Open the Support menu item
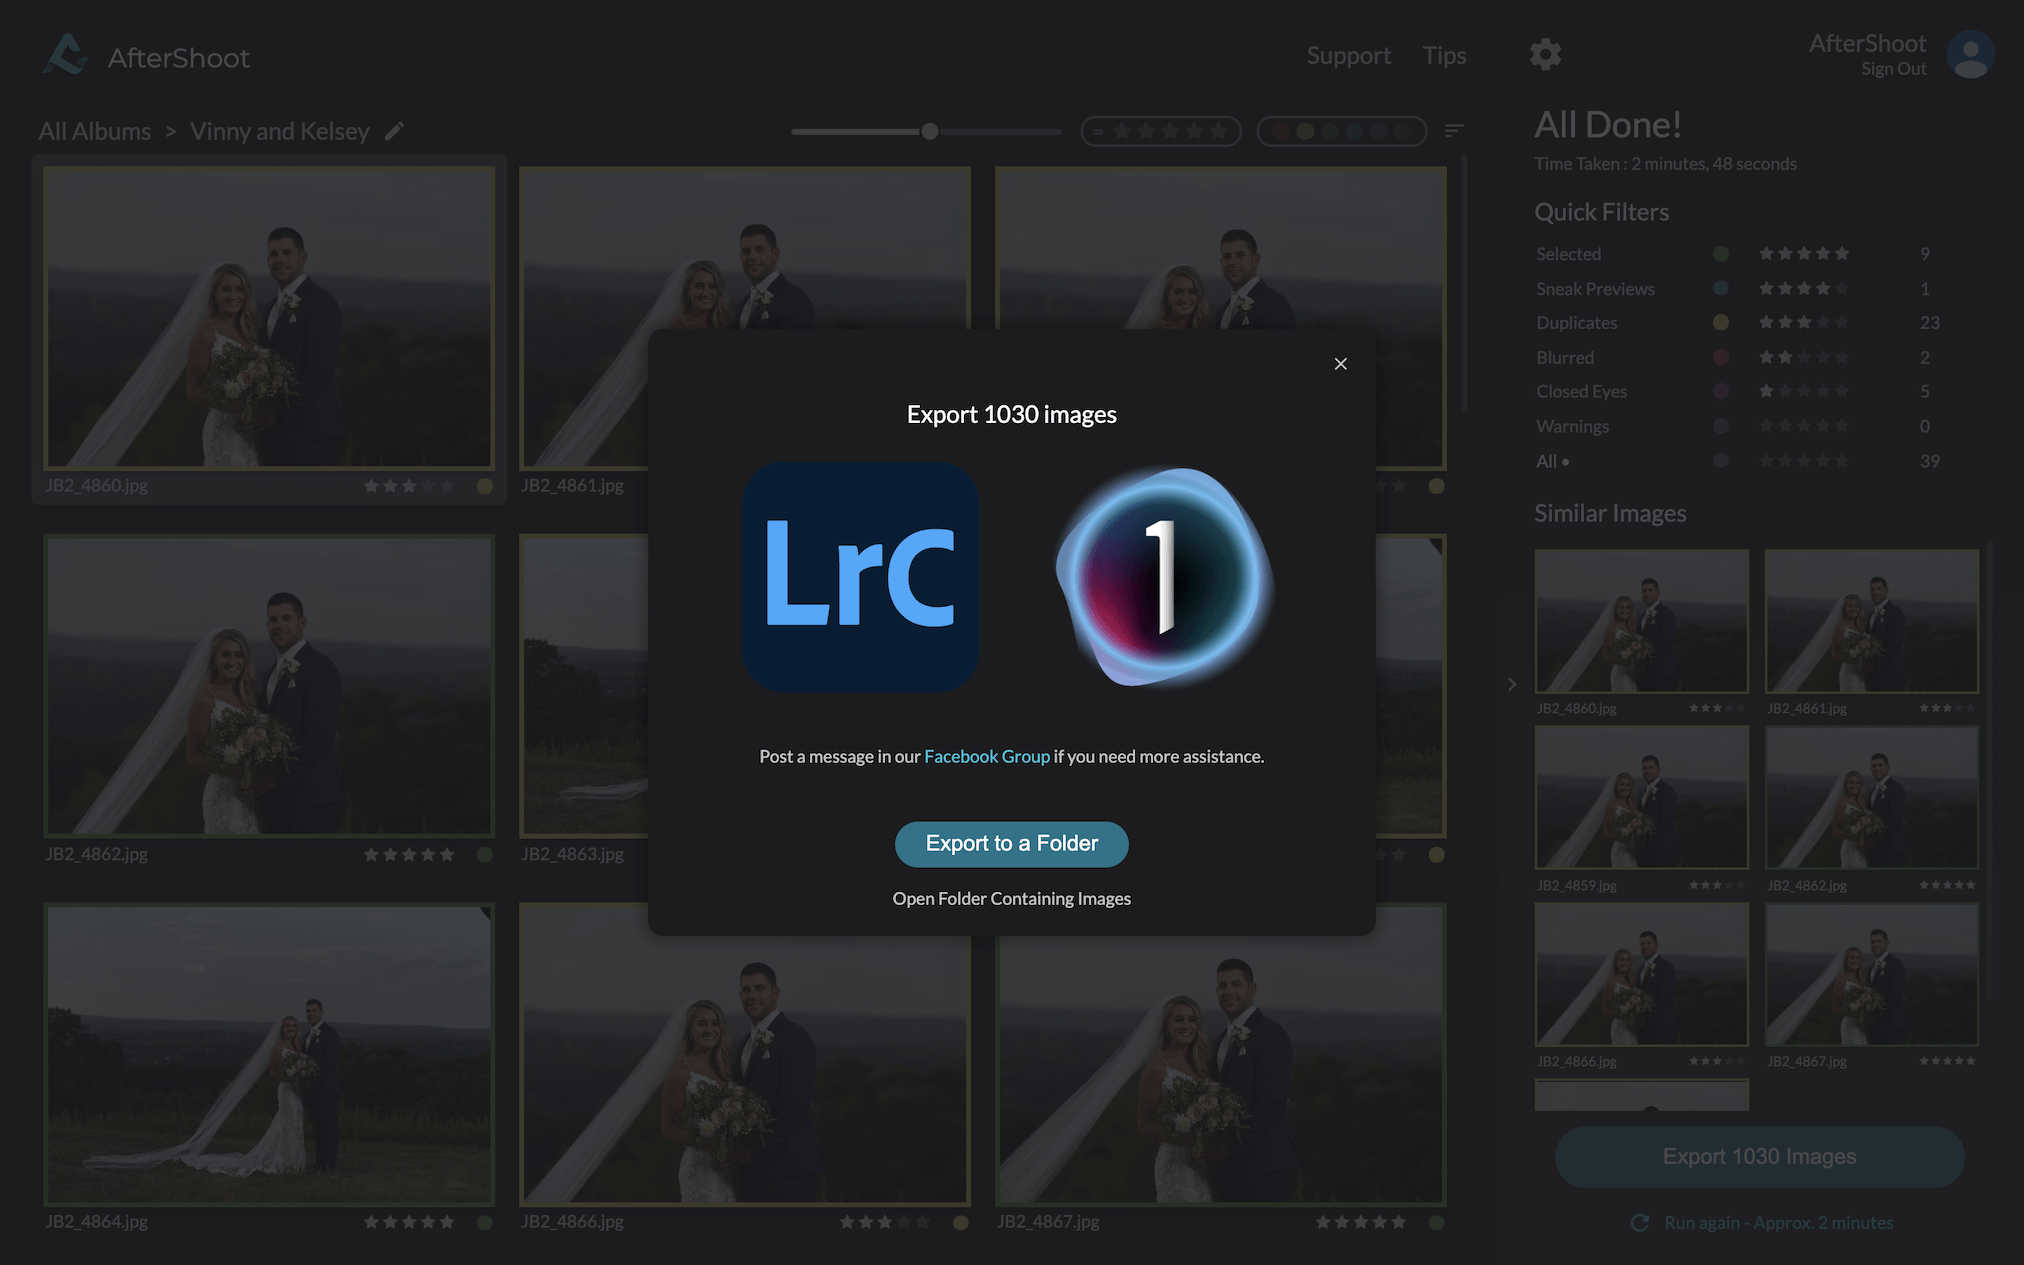The width and height of the screenshot is (2024, 1265). (x=1348, y=56)
